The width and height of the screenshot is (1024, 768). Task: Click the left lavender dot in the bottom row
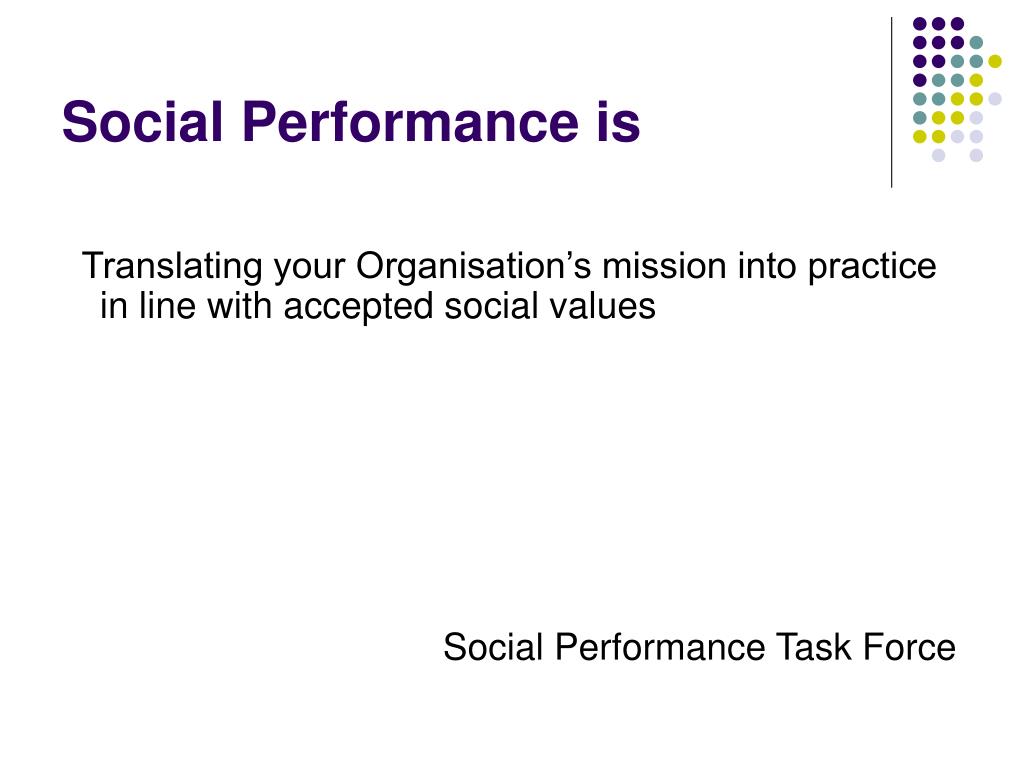(938, 155)
